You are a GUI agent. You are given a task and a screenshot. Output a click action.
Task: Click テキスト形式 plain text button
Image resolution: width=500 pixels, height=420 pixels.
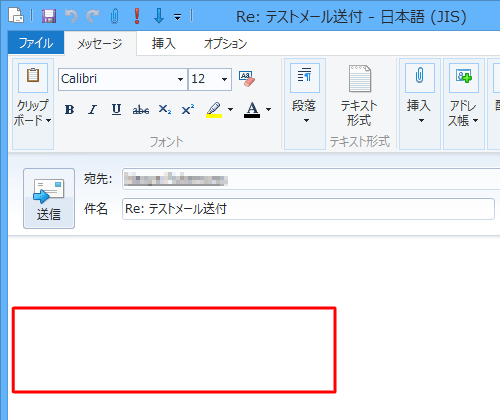click(x=359, y=96)
